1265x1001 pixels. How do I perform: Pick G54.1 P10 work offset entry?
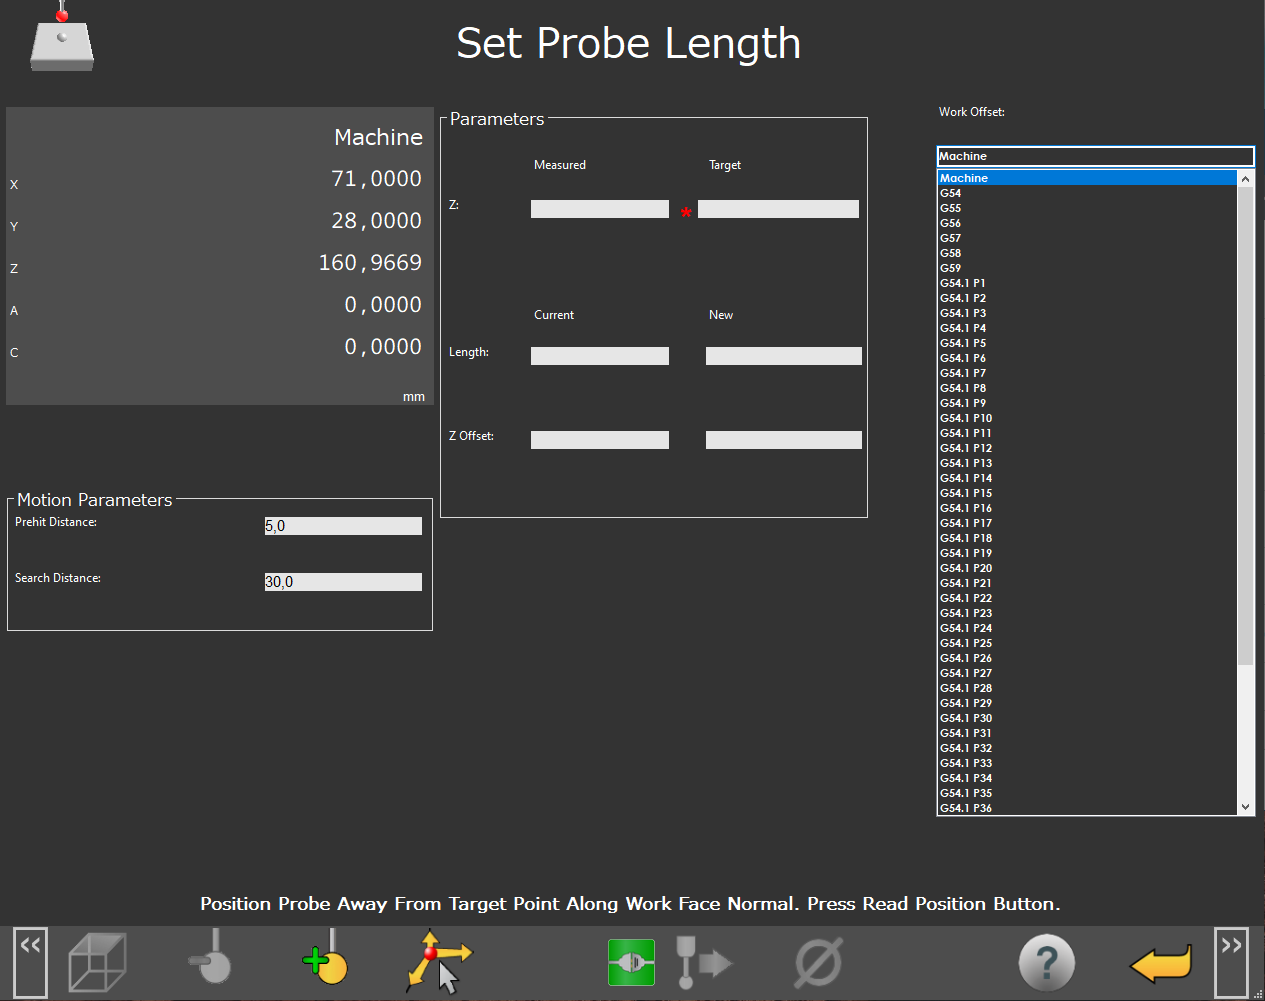tap(966, 418)
